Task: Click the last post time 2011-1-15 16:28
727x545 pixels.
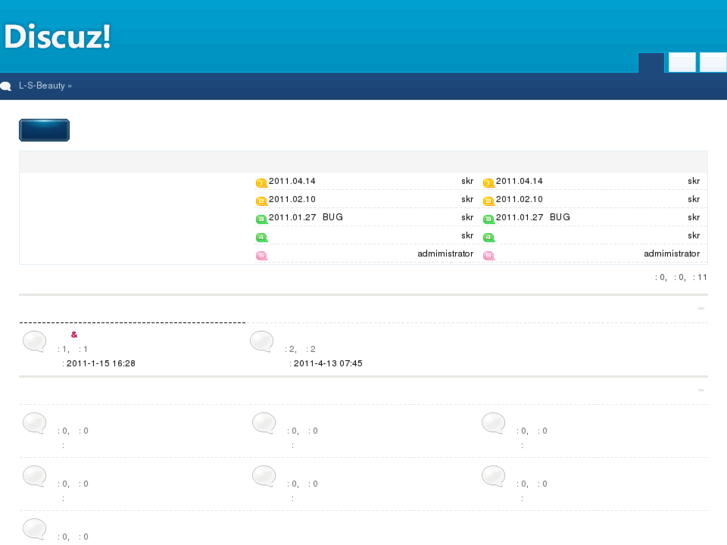Action: [101, 363]
